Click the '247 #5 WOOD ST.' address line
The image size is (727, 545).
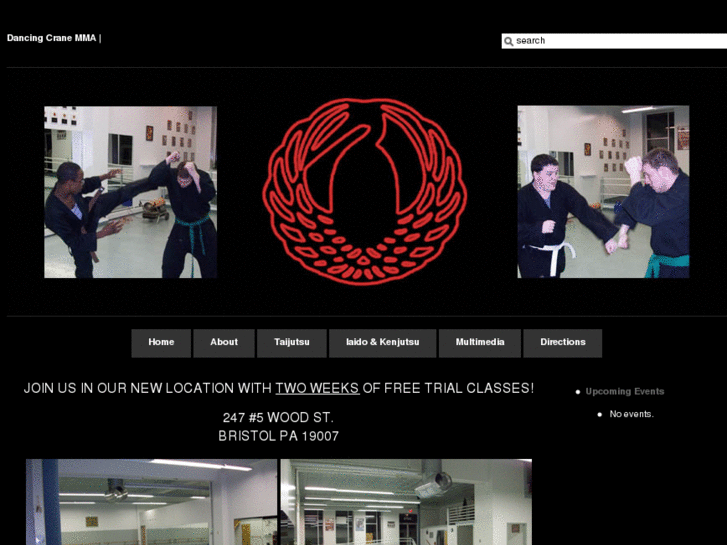pyautogui.click(x=278, y=417)
